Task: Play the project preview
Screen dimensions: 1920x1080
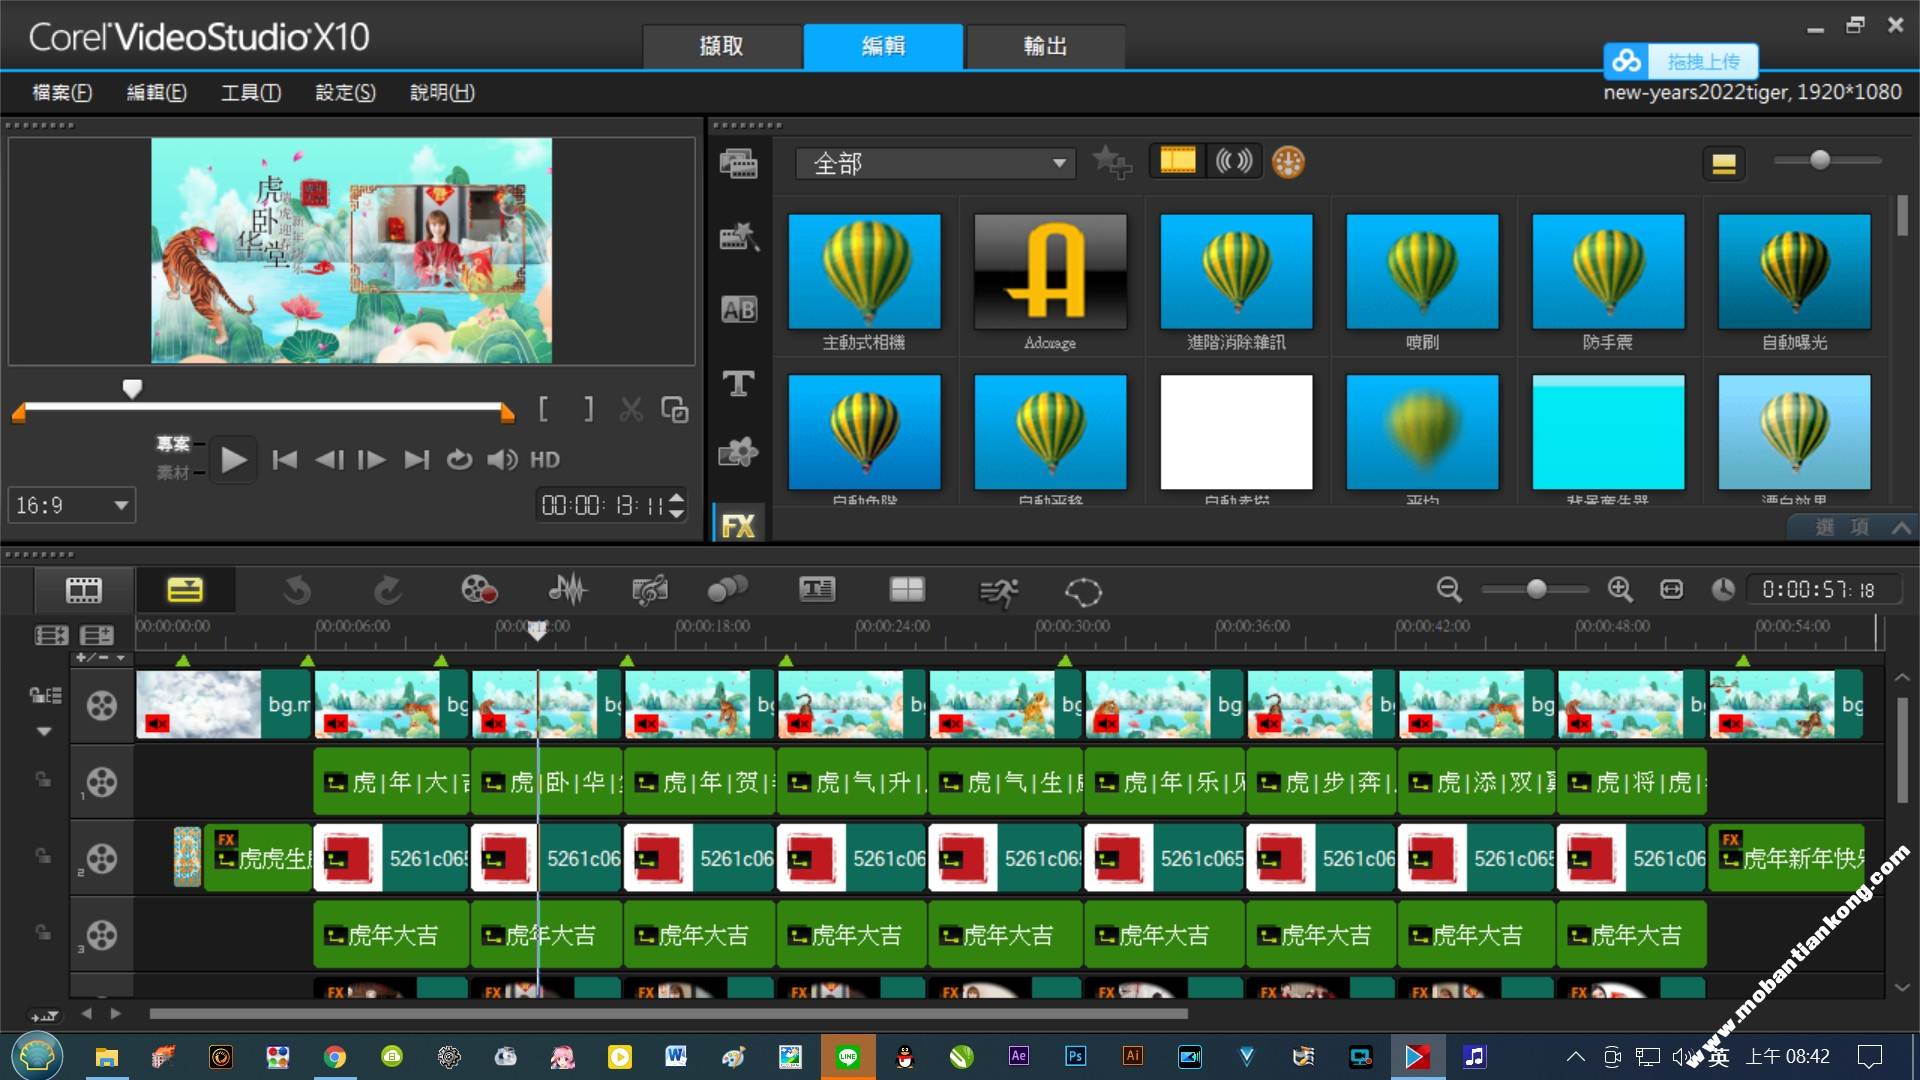Action: coord(233,460)
